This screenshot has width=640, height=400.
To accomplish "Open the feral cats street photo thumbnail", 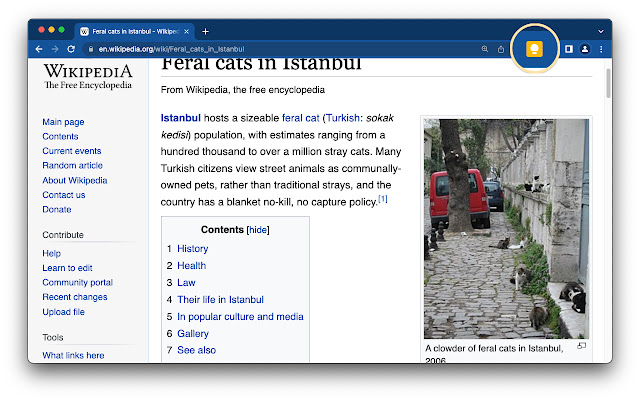I will click(x=506, y=228).
